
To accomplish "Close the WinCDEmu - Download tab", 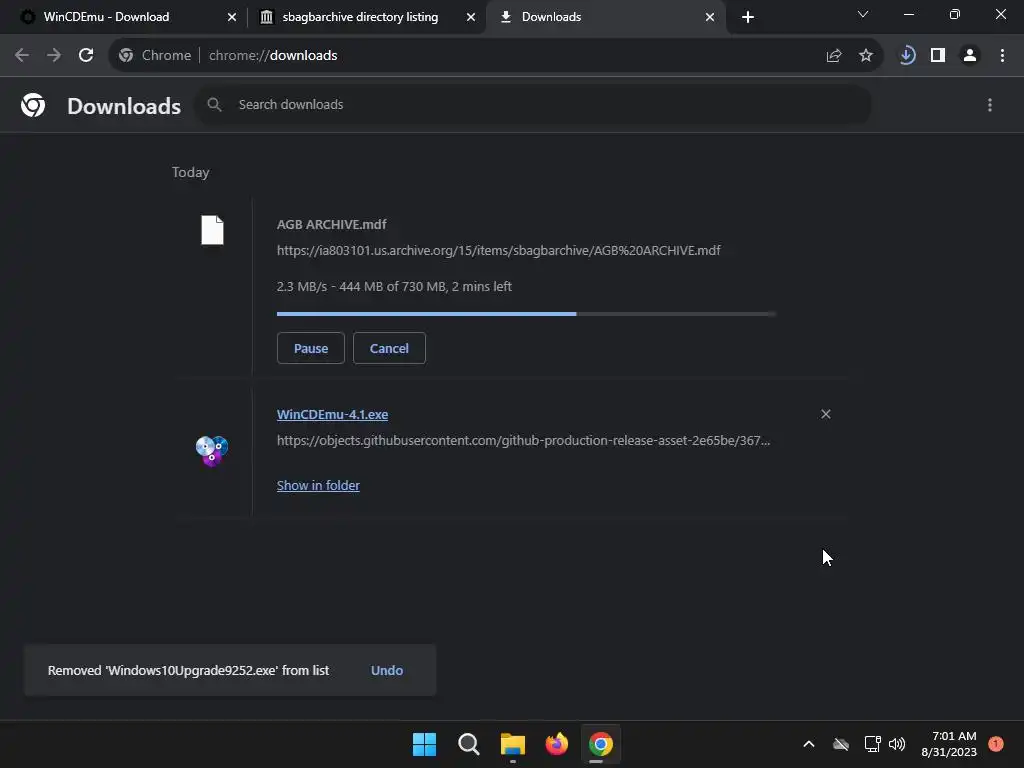I will click(232, 17).
